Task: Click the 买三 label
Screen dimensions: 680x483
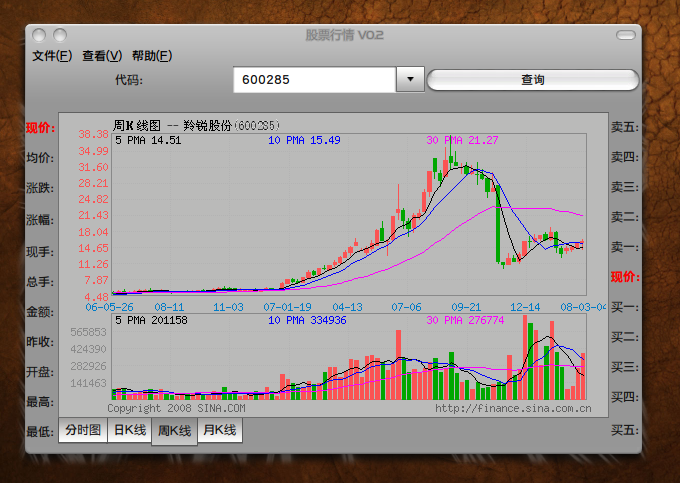Action: pos(625,367)
